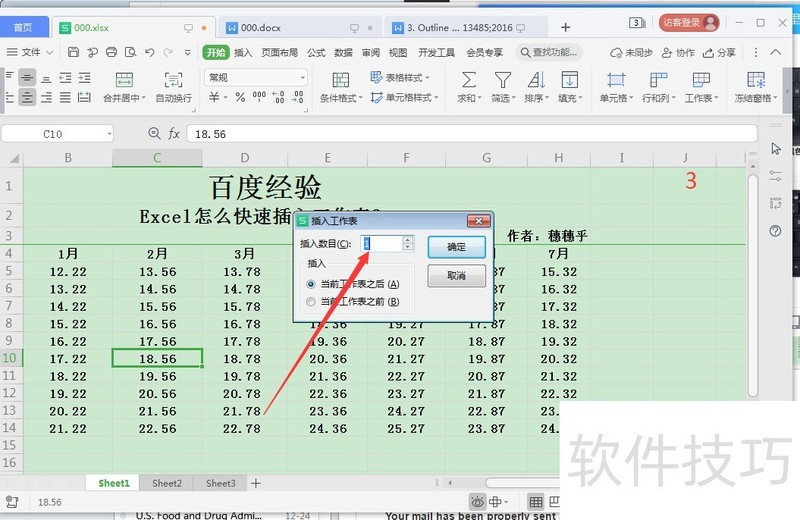Open the AutoSum (求和) tool

pos(468,87)
